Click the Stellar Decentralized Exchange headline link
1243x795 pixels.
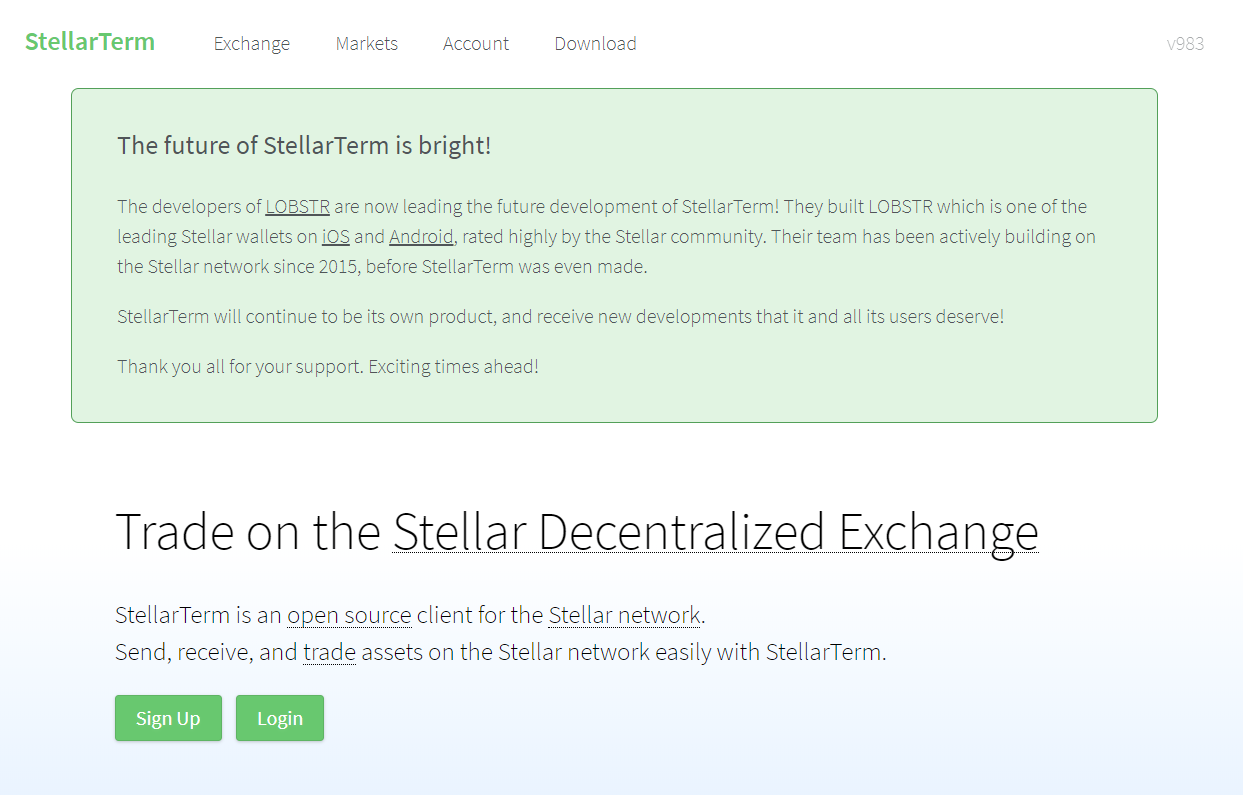[715, 532]
